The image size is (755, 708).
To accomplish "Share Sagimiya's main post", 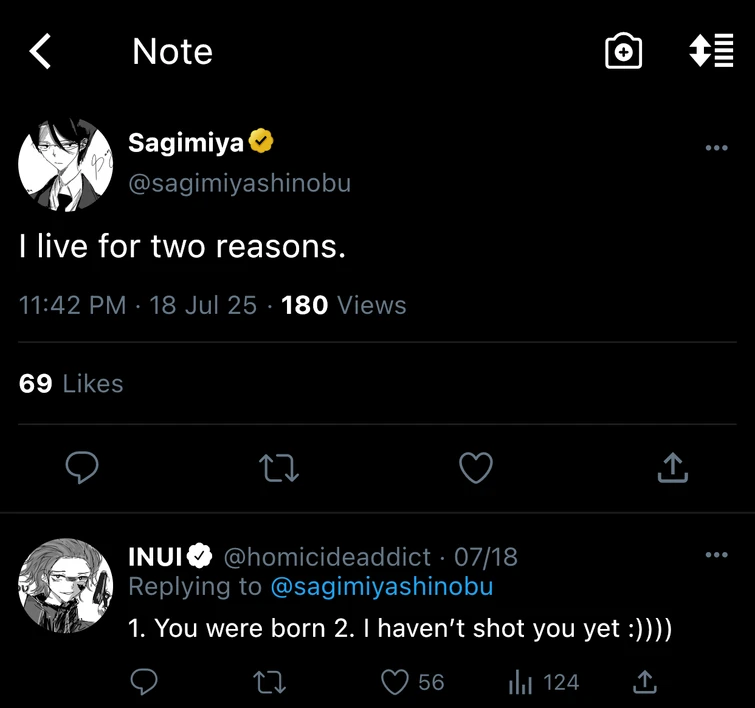I will (673, 467).
